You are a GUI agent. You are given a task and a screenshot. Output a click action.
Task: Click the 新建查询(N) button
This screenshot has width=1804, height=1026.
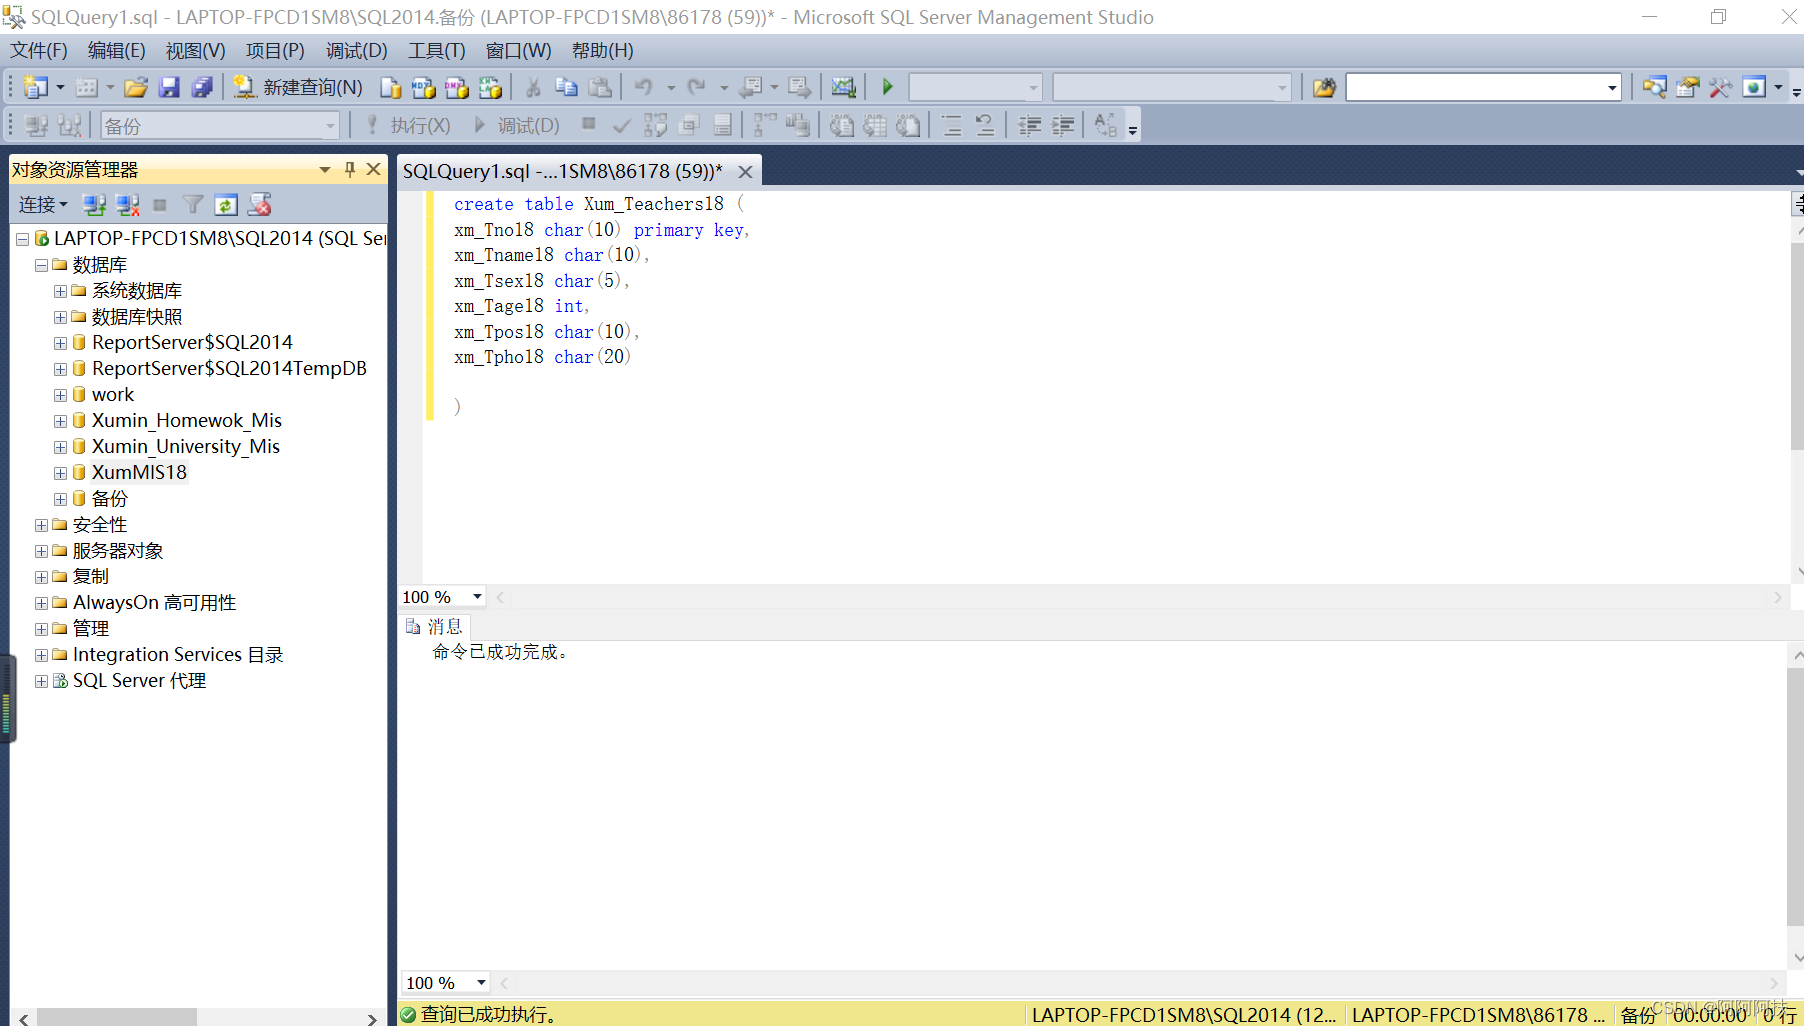click(x=299, y=88)
